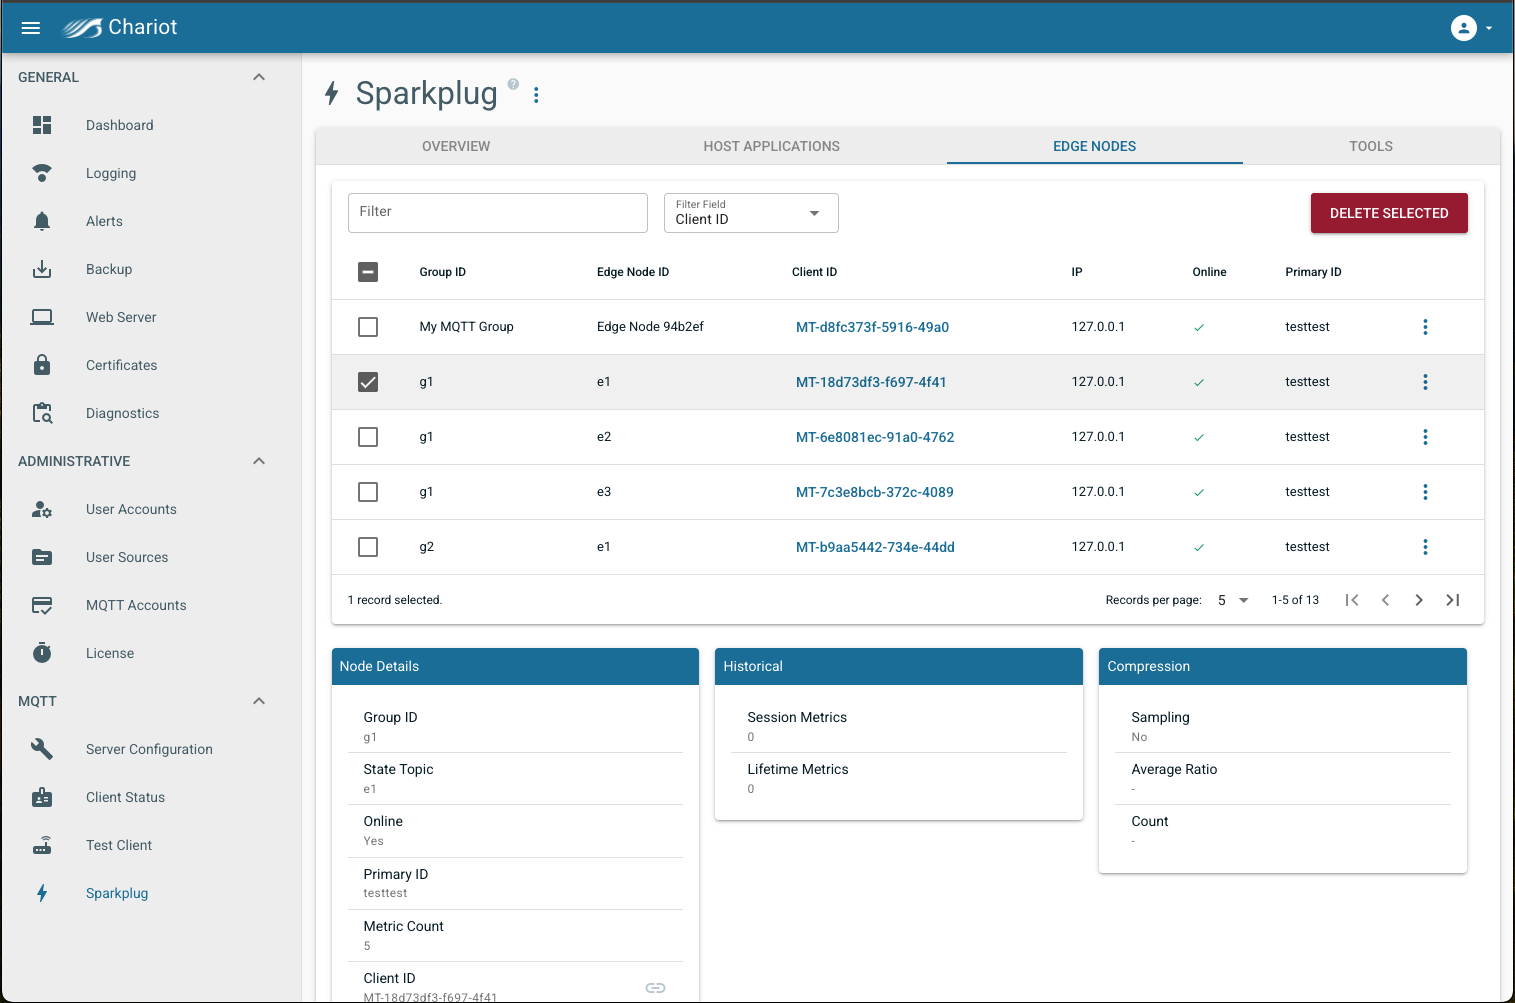The height and width of the screenshot is (1003, 1515).
Task: Open row menu for Edge Node 94b2ef
Action: click(1425, 327)
